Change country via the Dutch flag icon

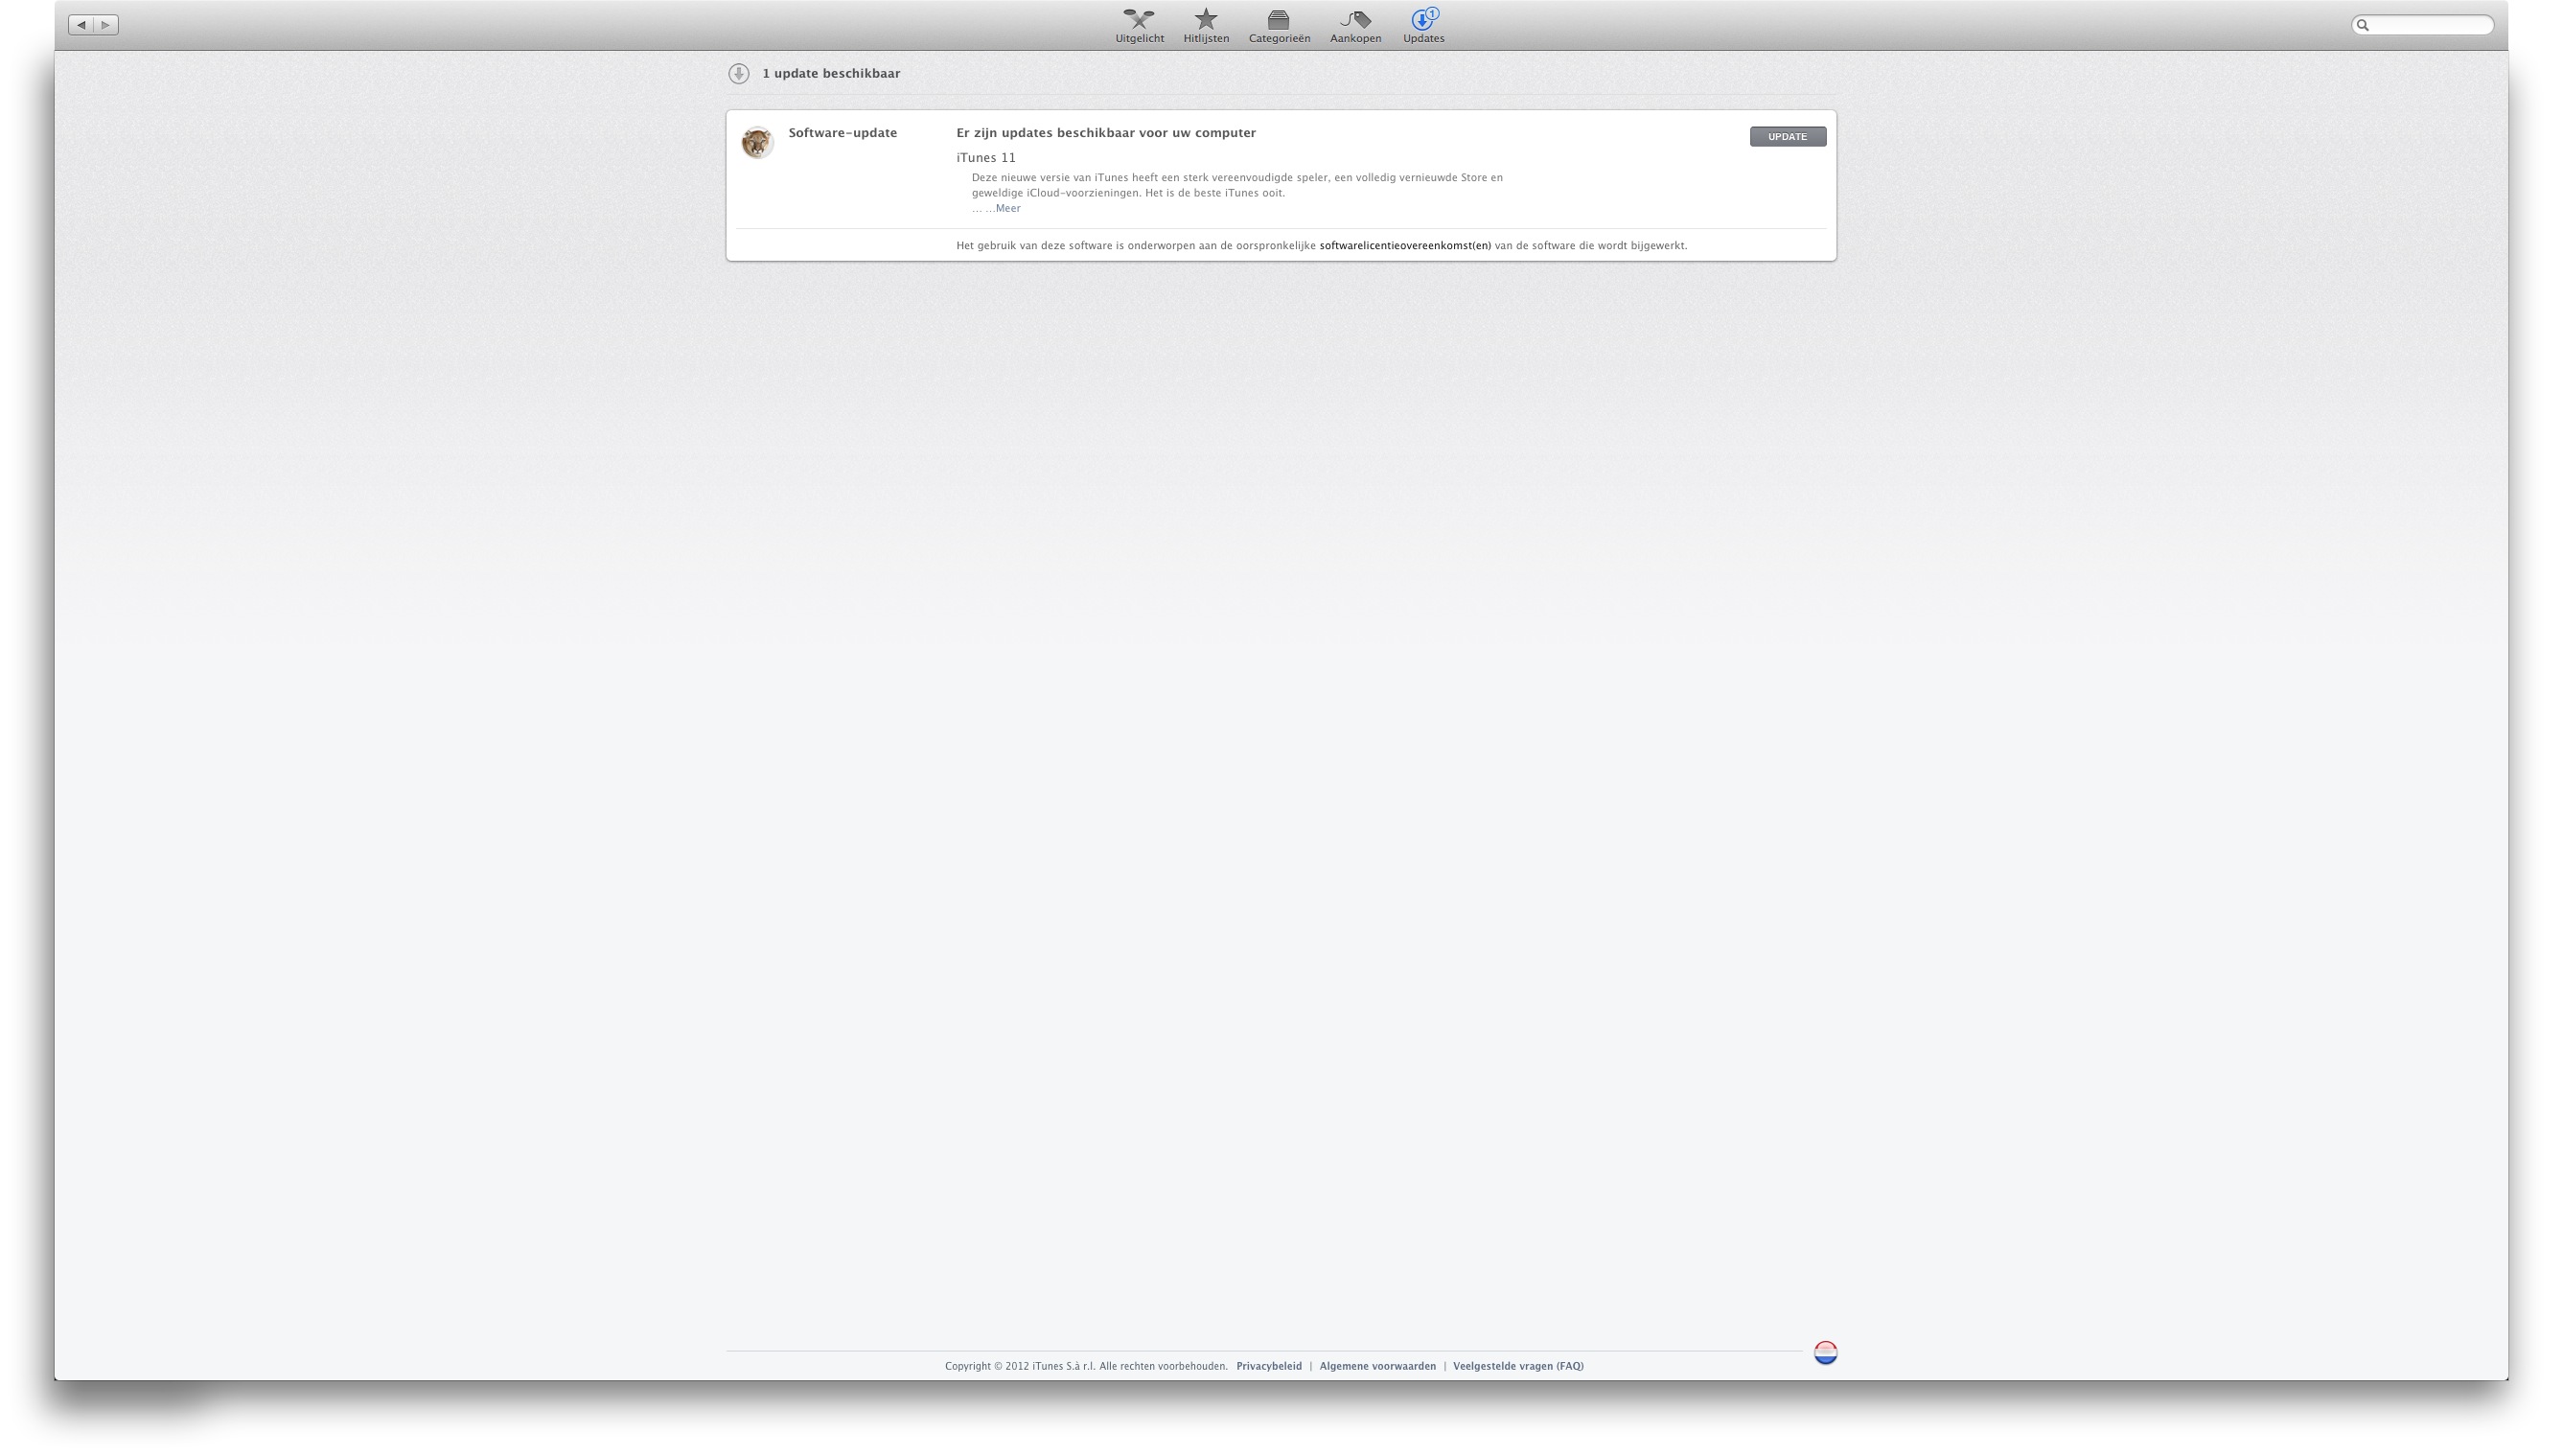point(1825,1353)
